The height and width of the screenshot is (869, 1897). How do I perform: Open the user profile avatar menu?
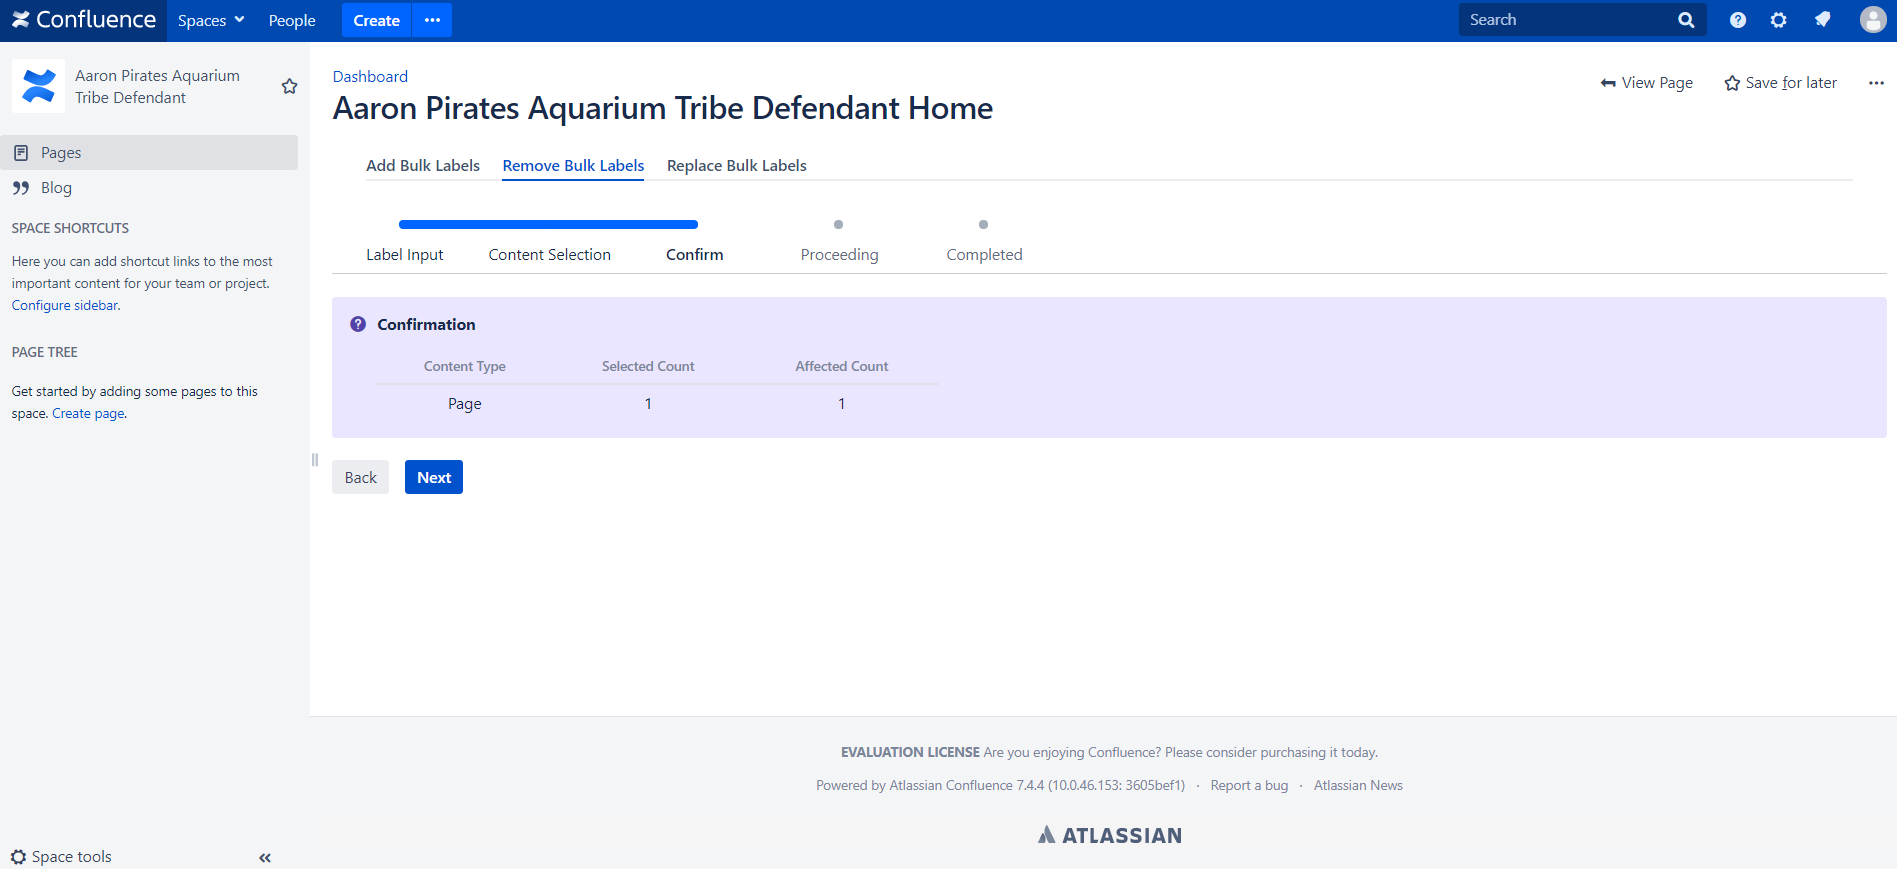(x=1873, y=20)
